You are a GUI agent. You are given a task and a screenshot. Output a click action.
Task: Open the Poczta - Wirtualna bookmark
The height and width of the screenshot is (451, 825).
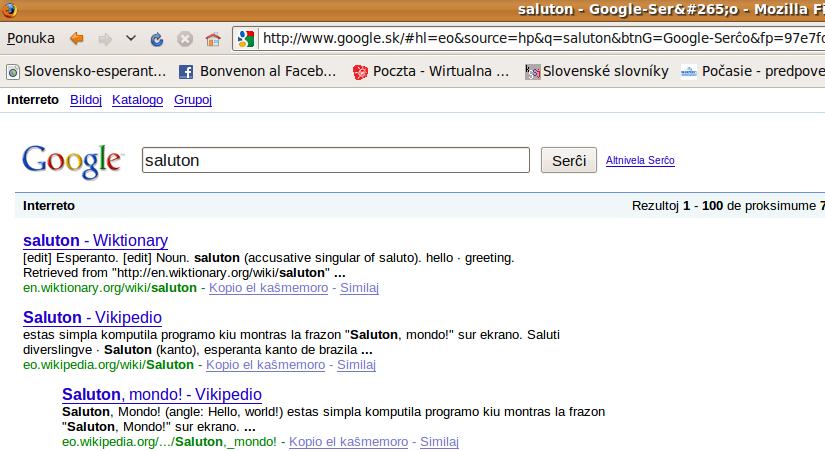point(431,71)
